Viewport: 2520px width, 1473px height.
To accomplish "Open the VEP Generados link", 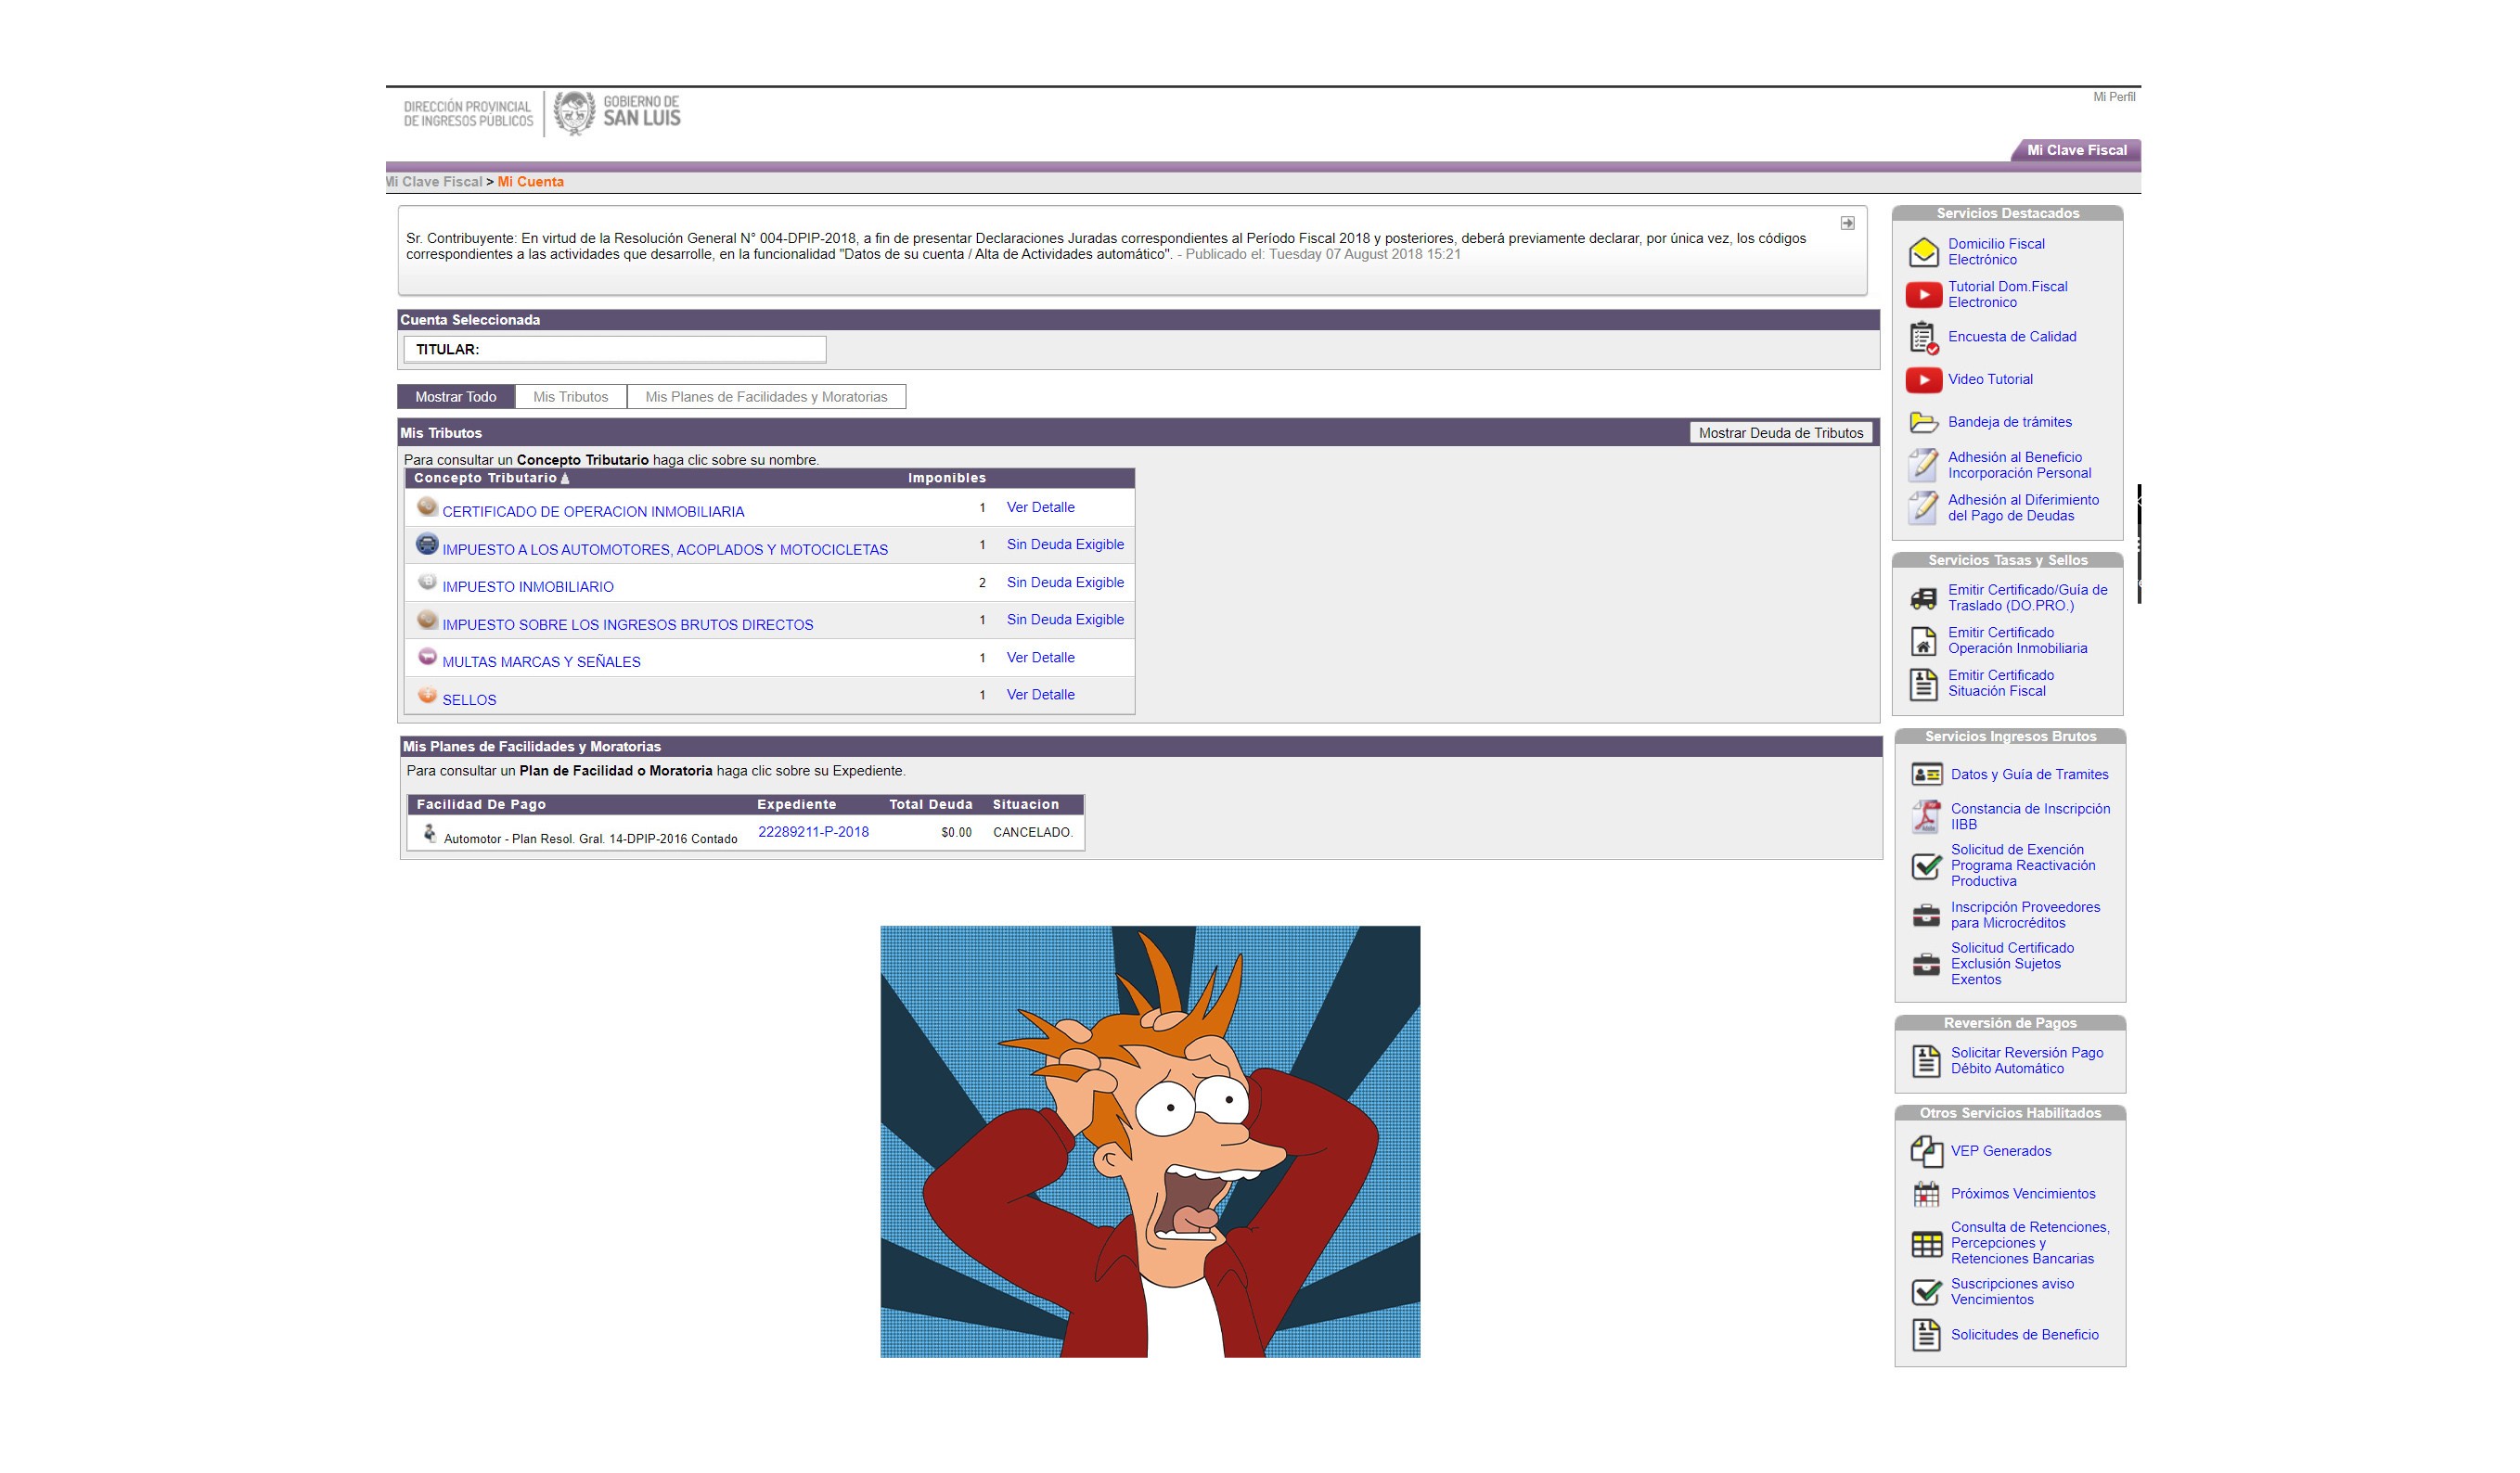I will point(2001,1151).
